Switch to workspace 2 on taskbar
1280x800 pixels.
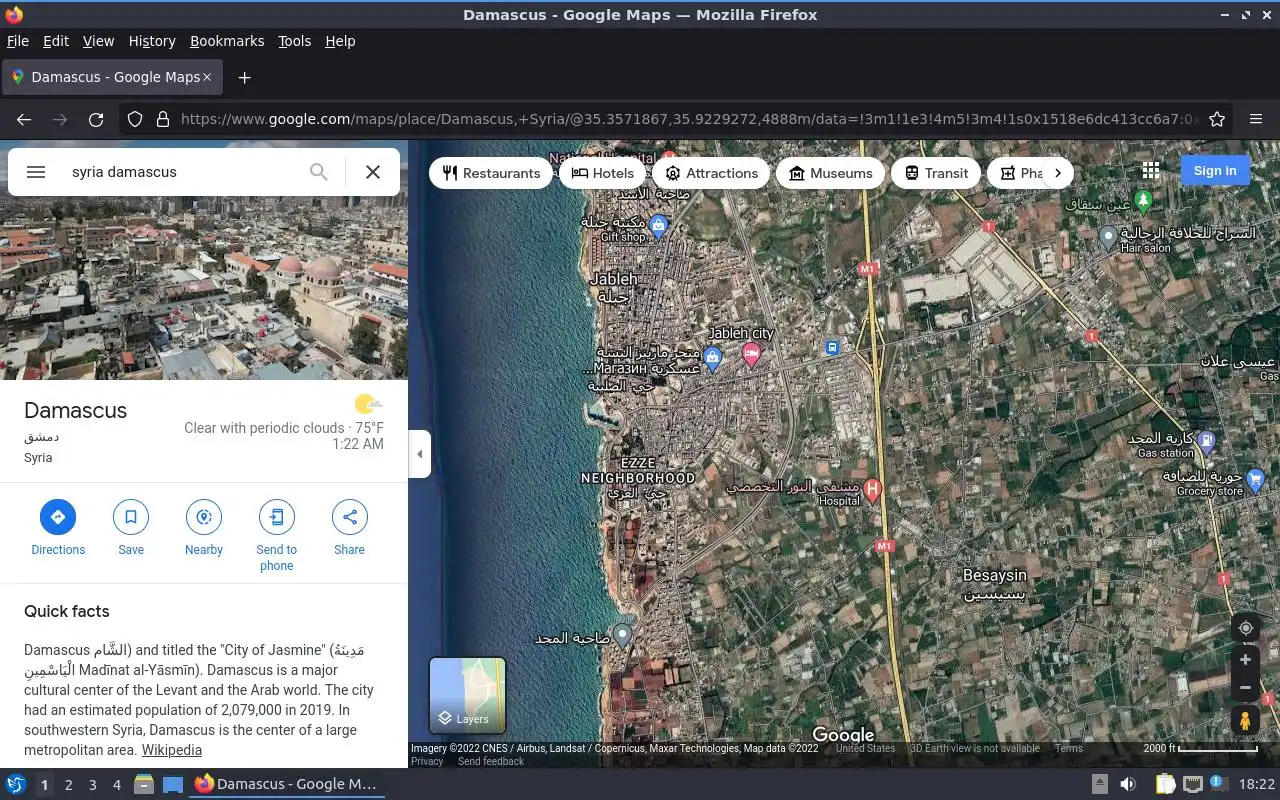click(x=68, y=785)
